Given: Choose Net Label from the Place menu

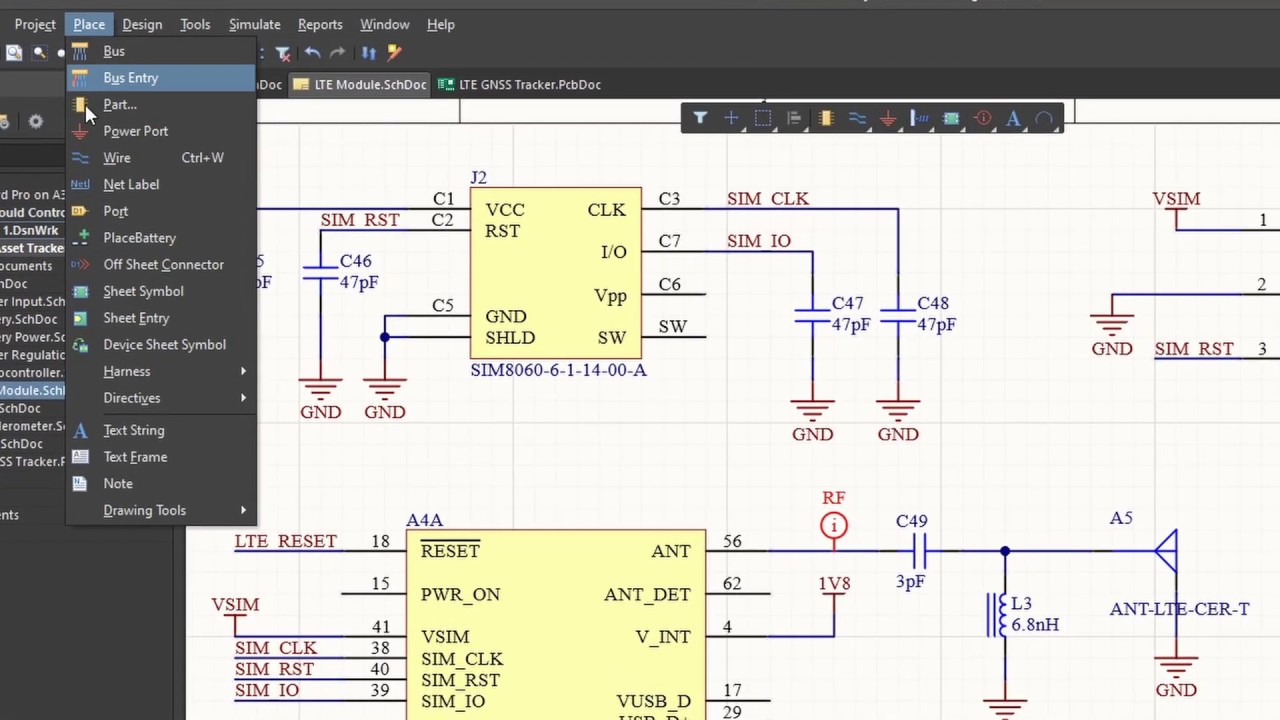Looking at the screenshot, I should [131, 184].
